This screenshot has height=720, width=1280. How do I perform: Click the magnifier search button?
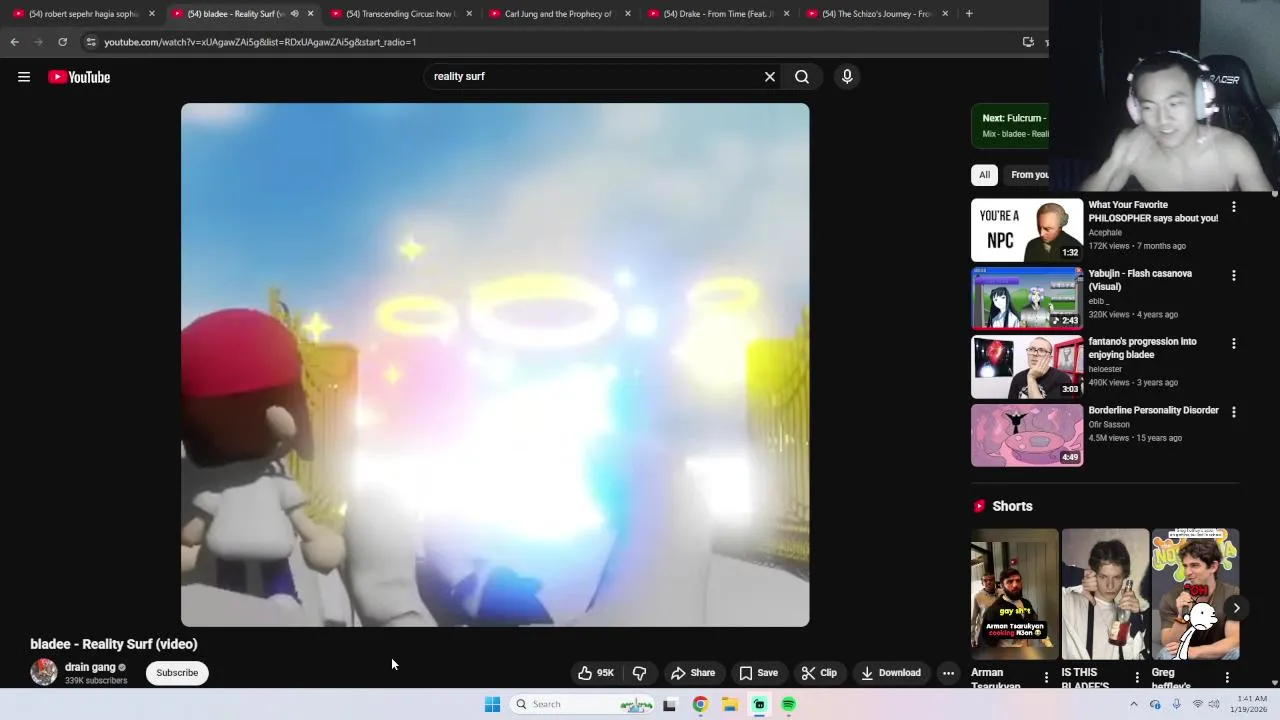click(x=802, y=76)
